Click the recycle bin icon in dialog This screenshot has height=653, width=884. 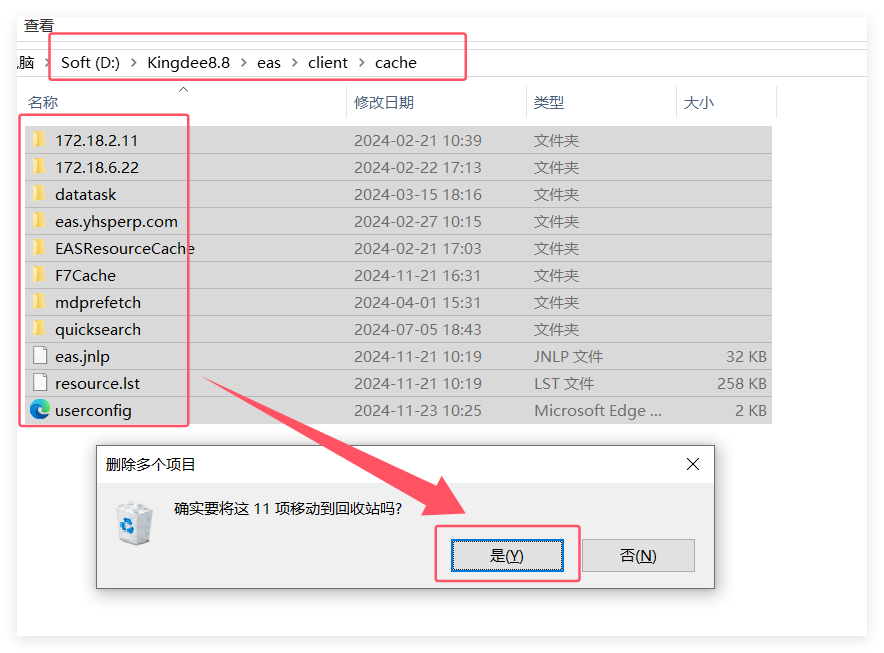tap(134, 523)
